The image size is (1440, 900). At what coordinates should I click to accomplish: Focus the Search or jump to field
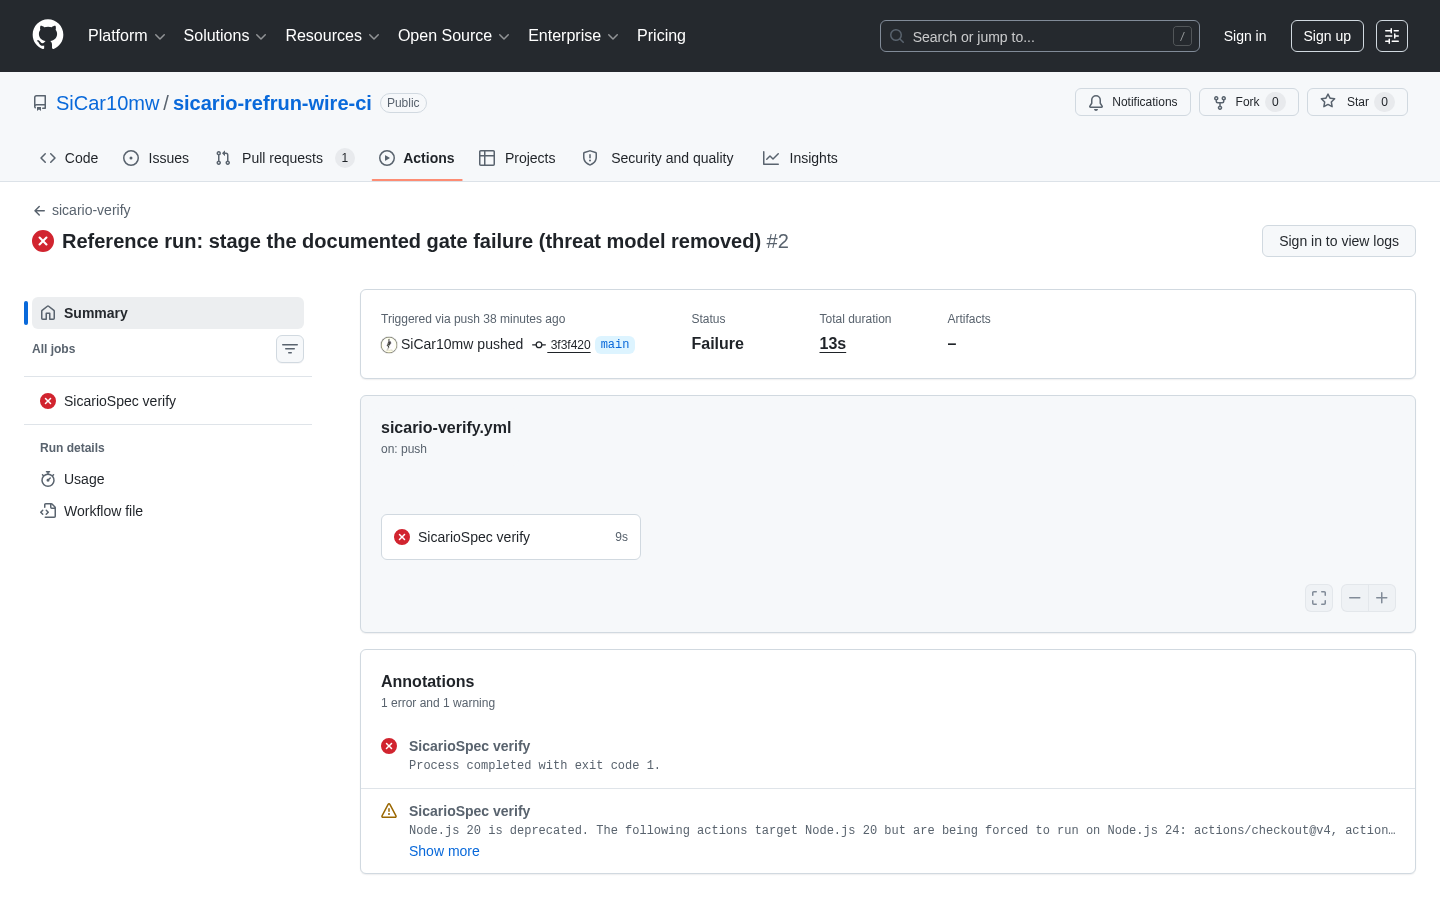point(1039,36)
